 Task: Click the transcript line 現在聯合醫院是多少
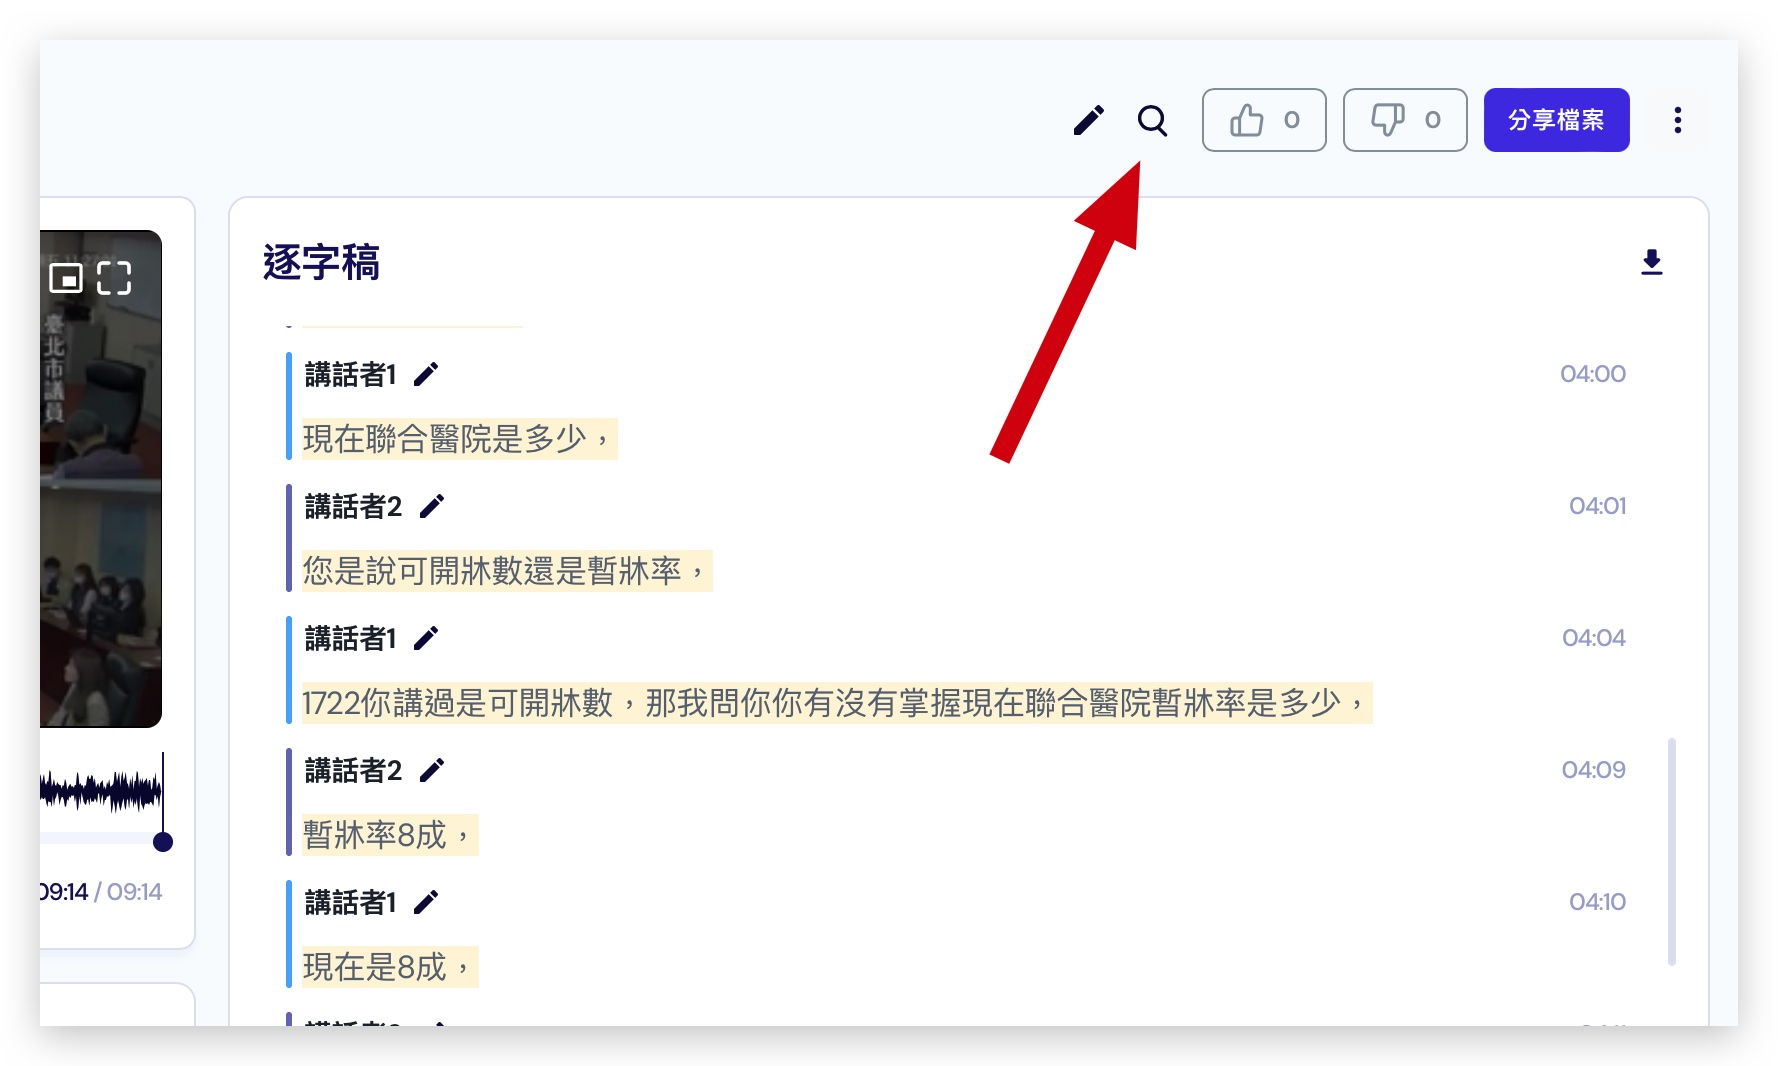pos(459,439)
